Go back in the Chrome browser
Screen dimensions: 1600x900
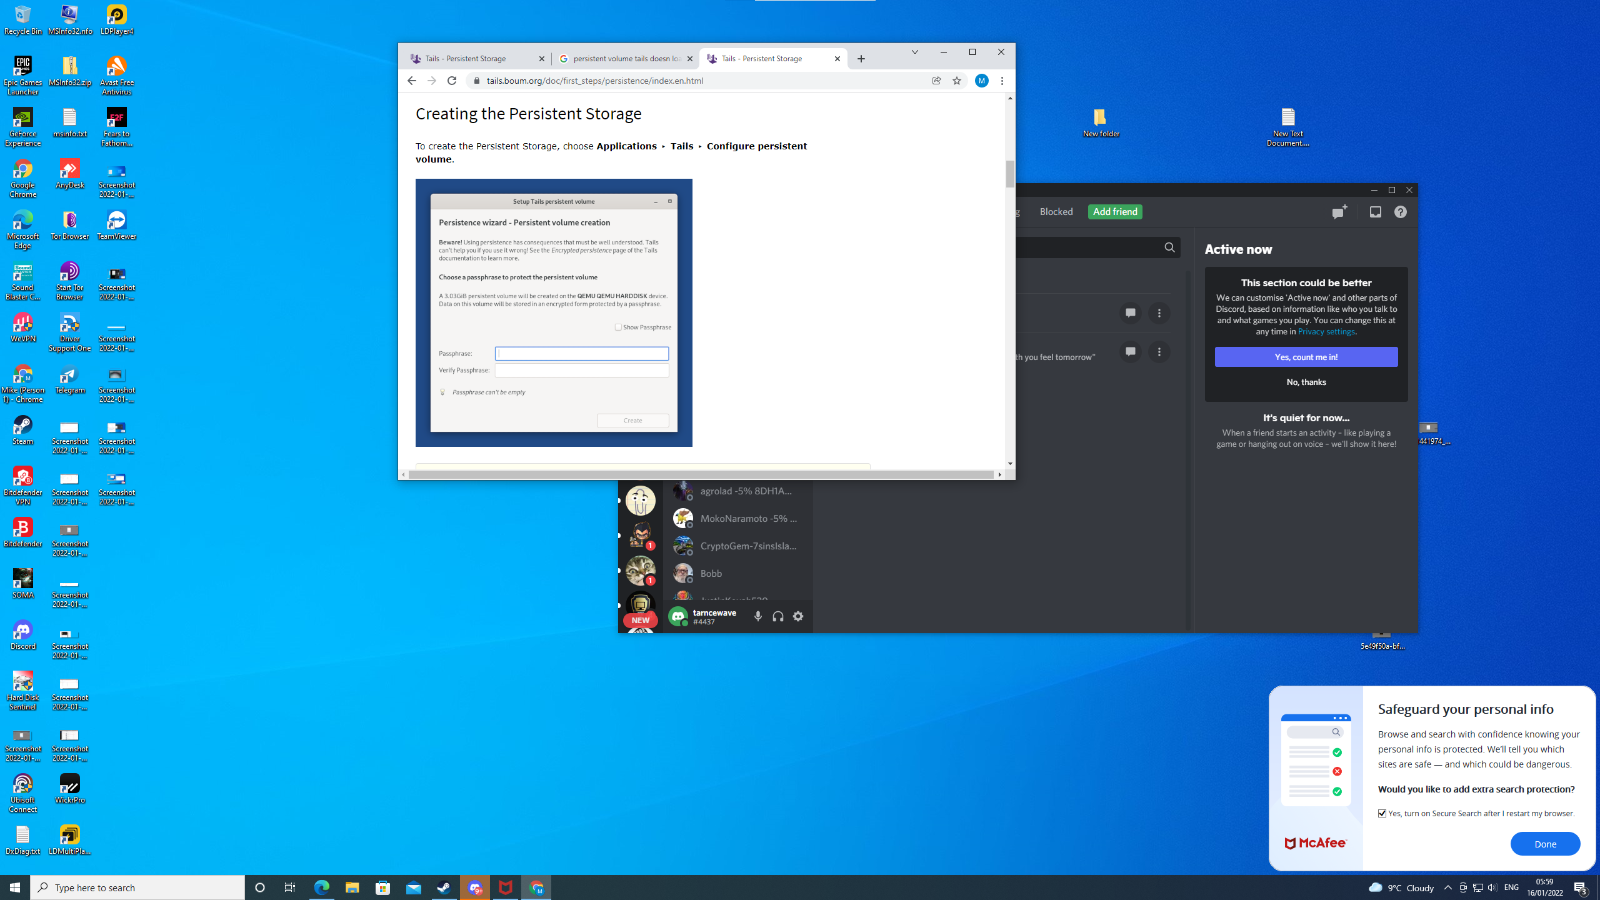[412, 81]
